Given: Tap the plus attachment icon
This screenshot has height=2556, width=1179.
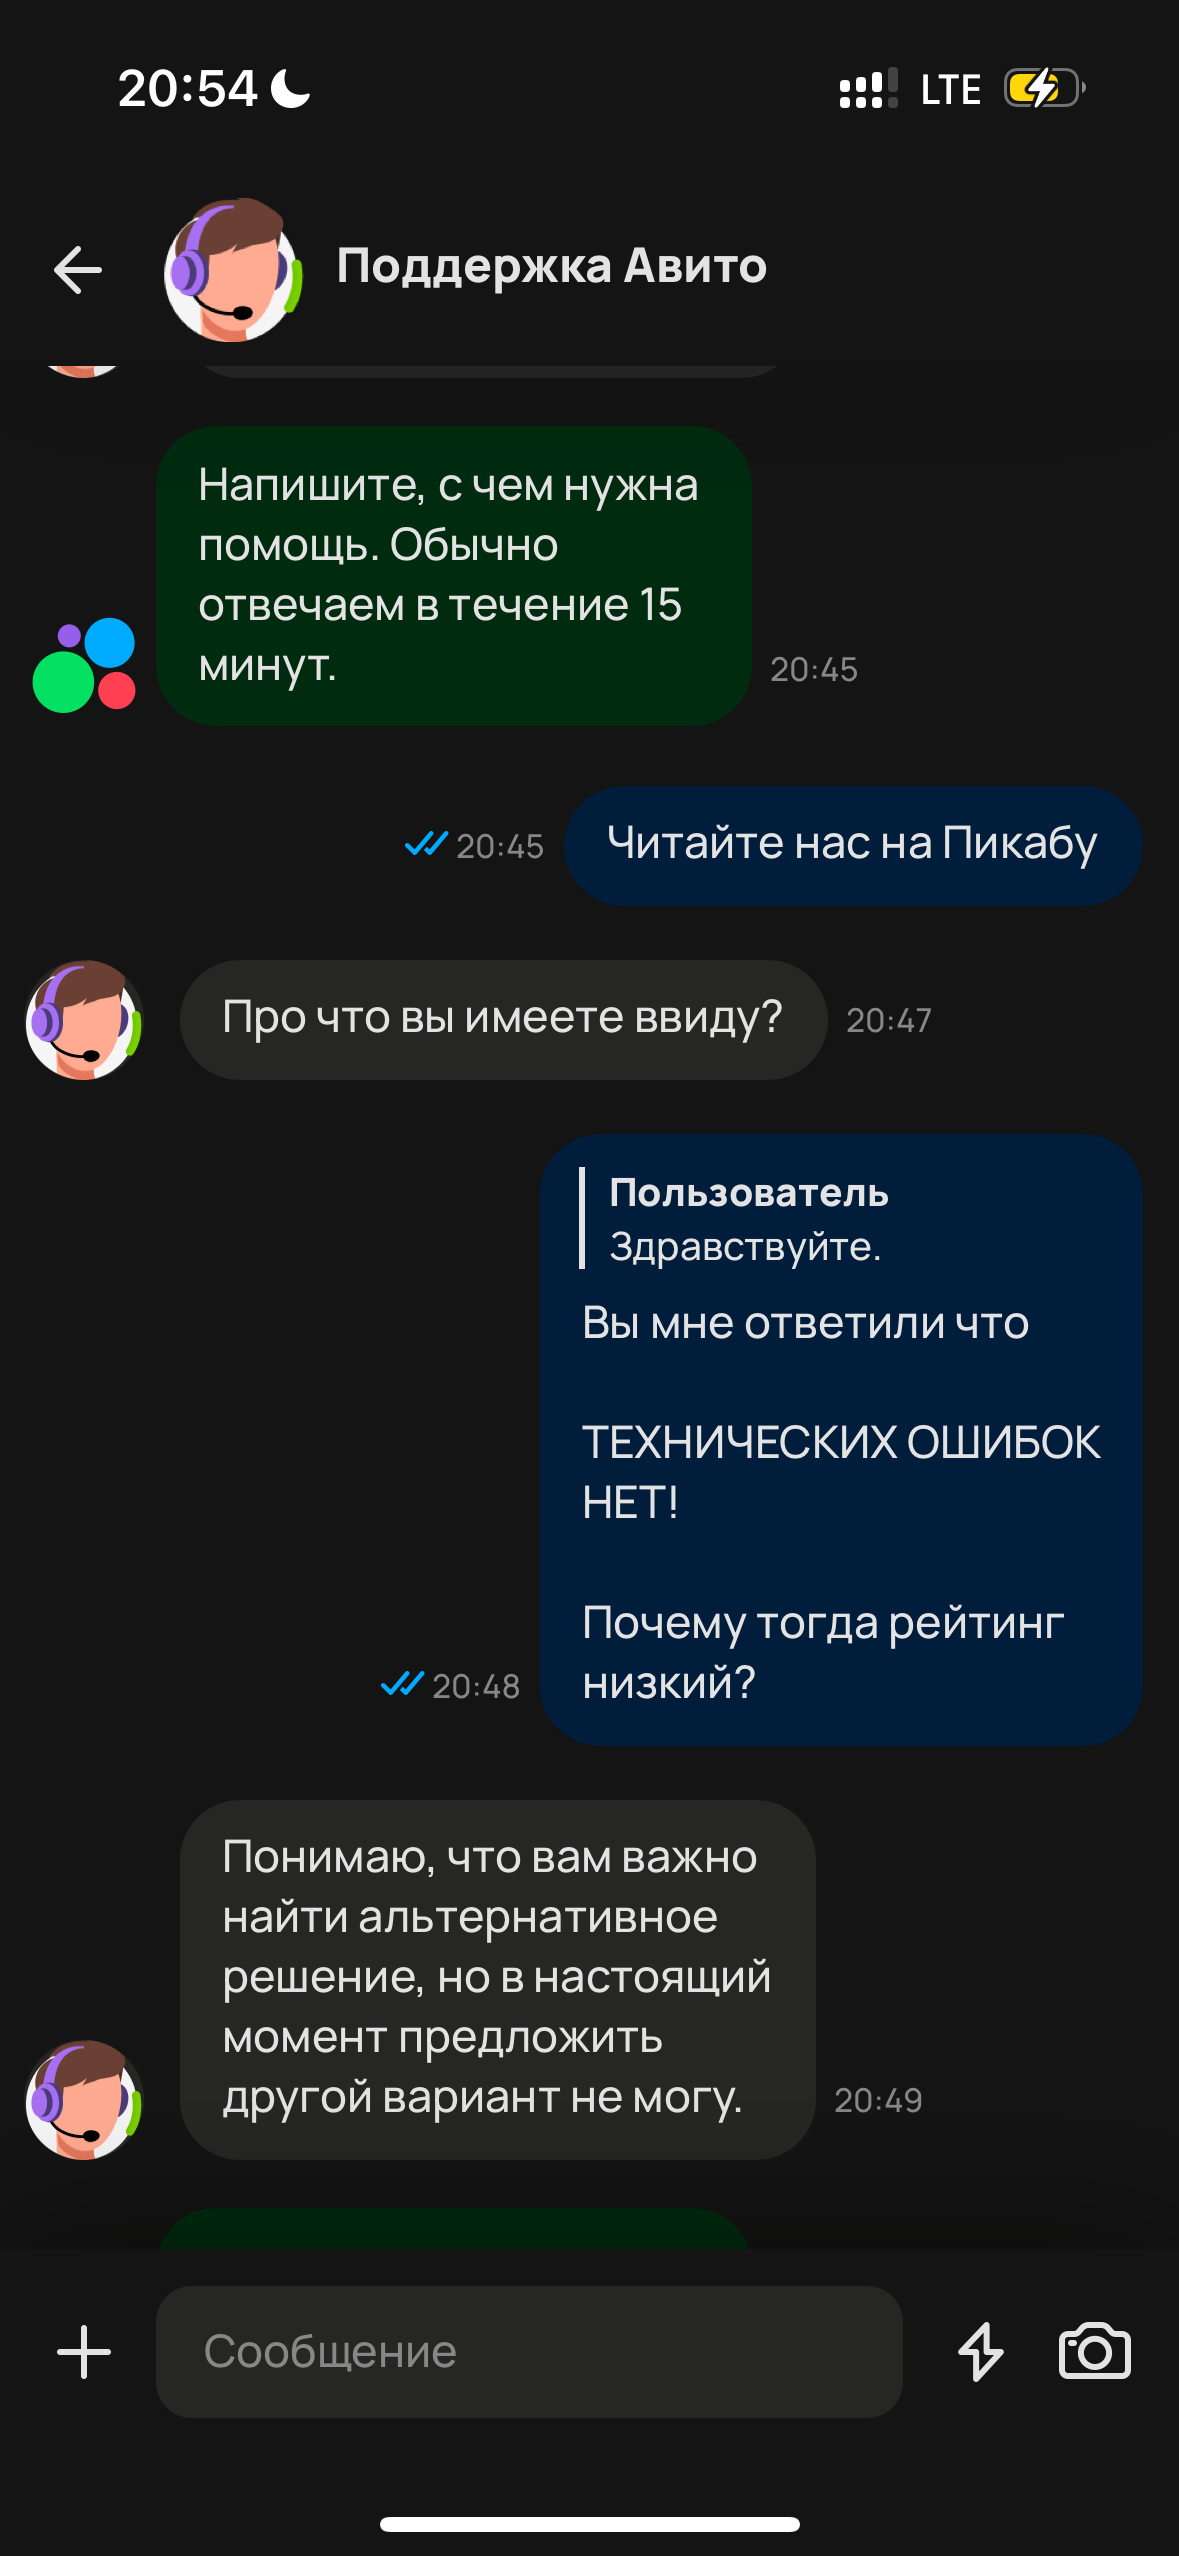Looking at the screenshot, I should 84,2352.
